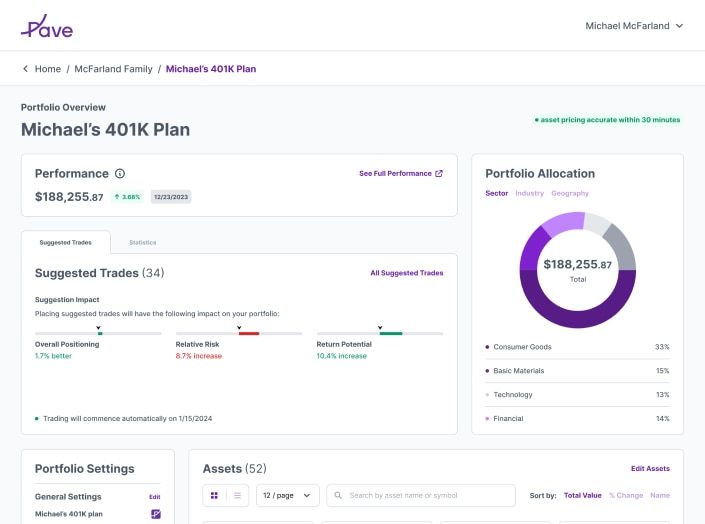
Task: Click the gray donut chart segment
Action: tap(623, 248)
